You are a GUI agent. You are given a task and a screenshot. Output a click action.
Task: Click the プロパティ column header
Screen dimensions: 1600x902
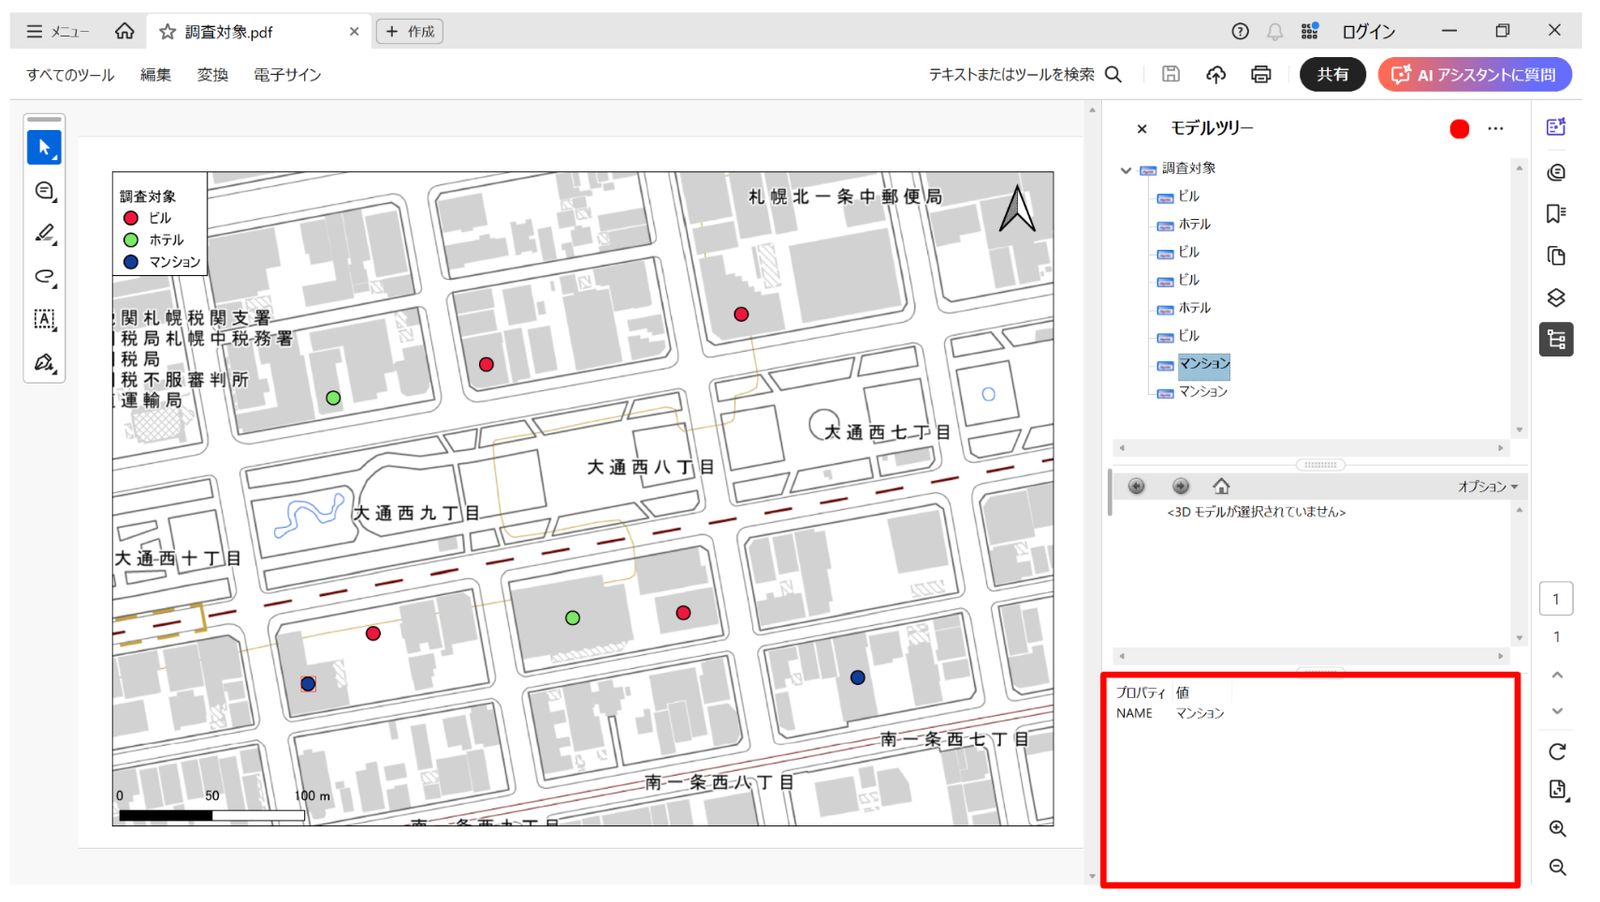tap(1140, 693)
